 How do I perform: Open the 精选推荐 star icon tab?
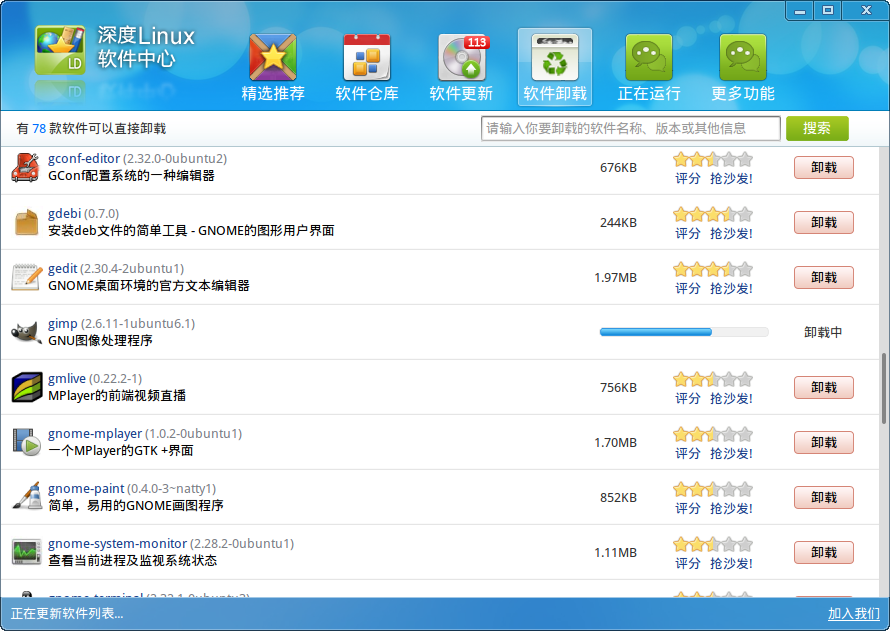[x=273, y=57]
